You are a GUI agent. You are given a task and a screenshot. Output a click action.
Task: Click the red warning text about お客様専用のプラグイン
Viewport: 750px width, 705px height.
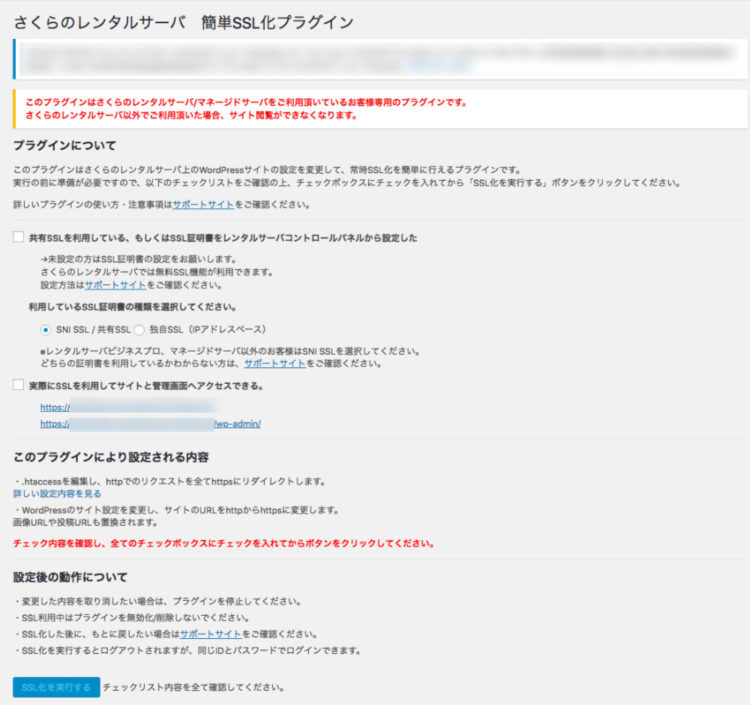pos(246,102)
